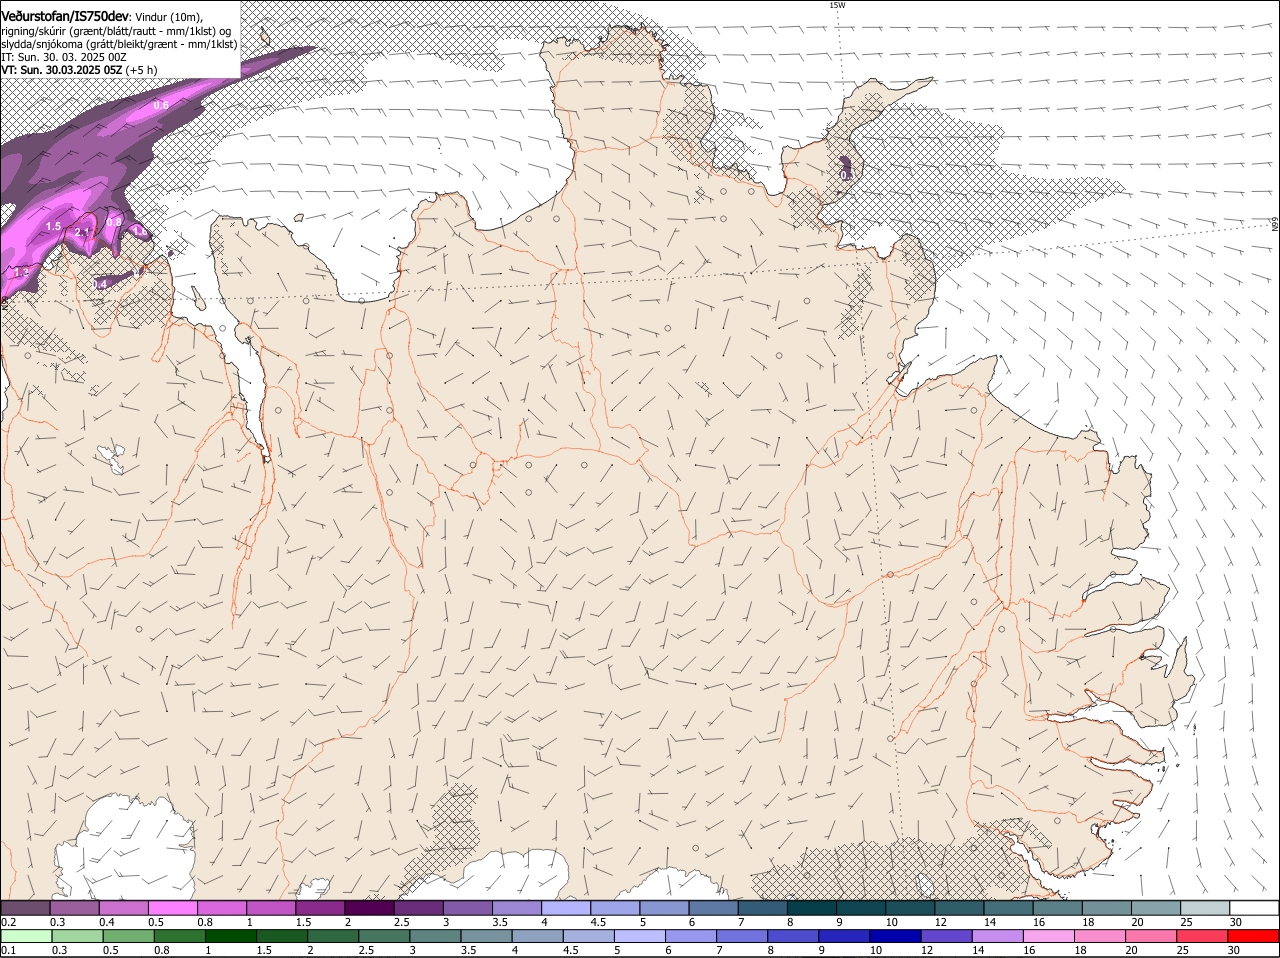Viewport: 1280px width, 958px height.
Task: Pick top legend swatch between 2 and 2.5
Action: click(x=369, y=908)
